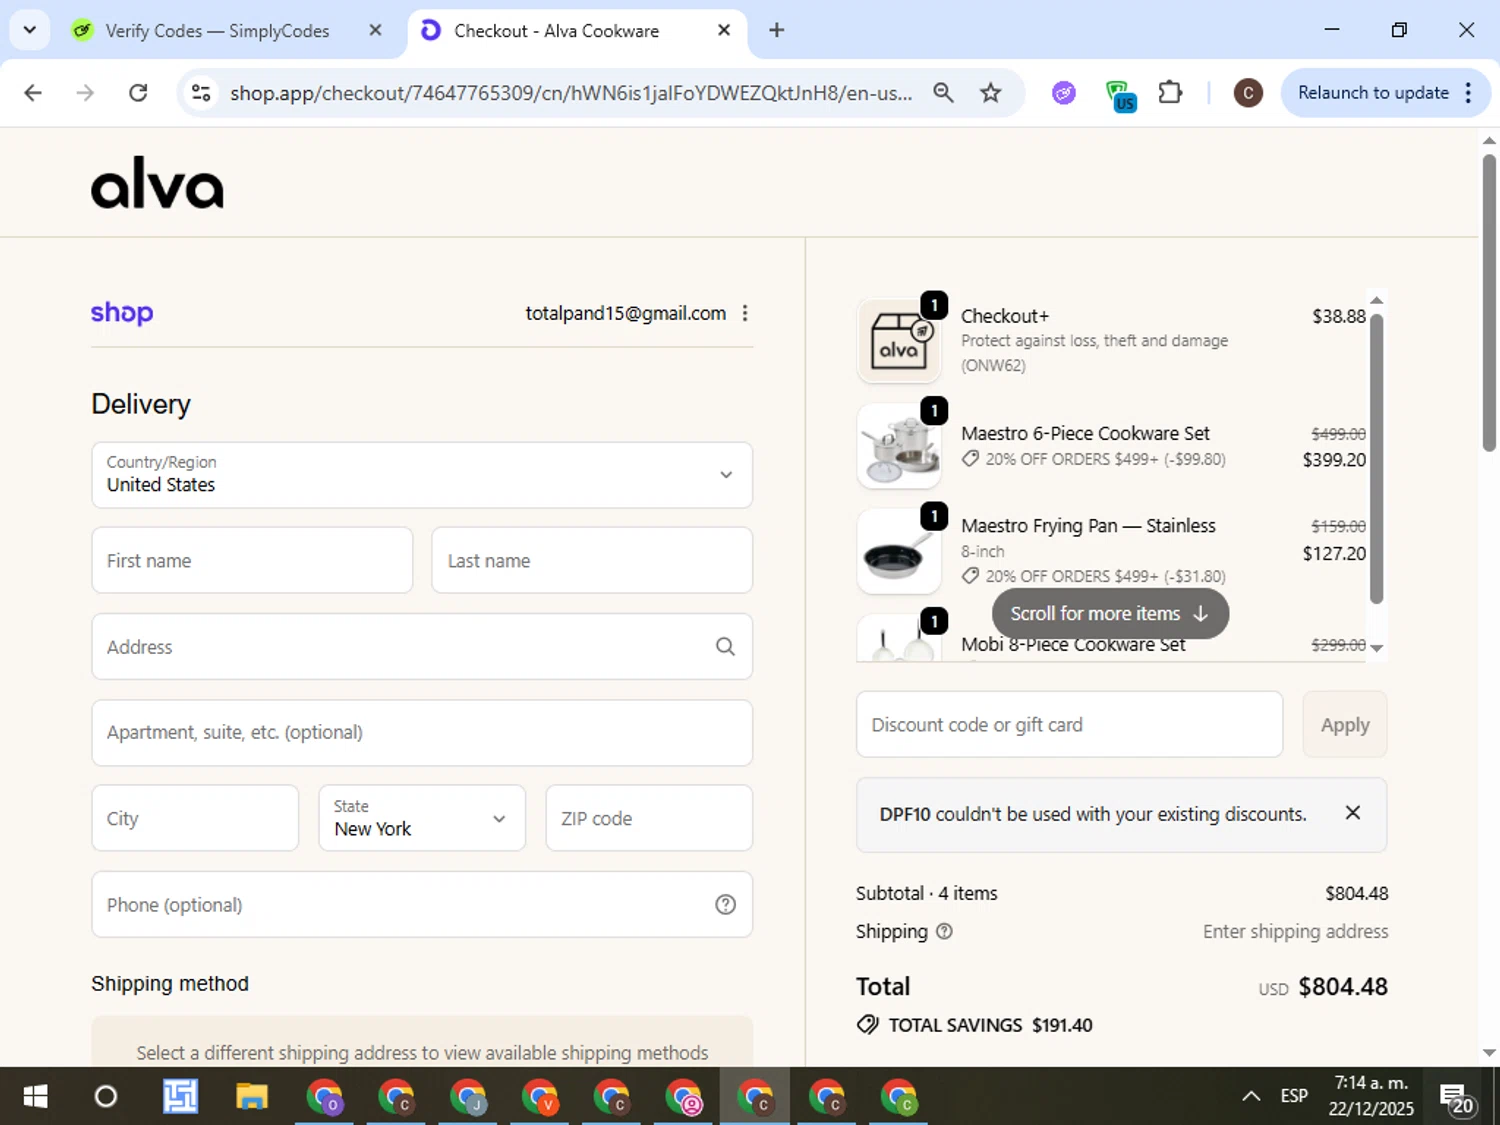Screen dimensions: 1500x1125
Task: Close the Checkout - Alva Cookware tab
Action: [x=724, y=30]
